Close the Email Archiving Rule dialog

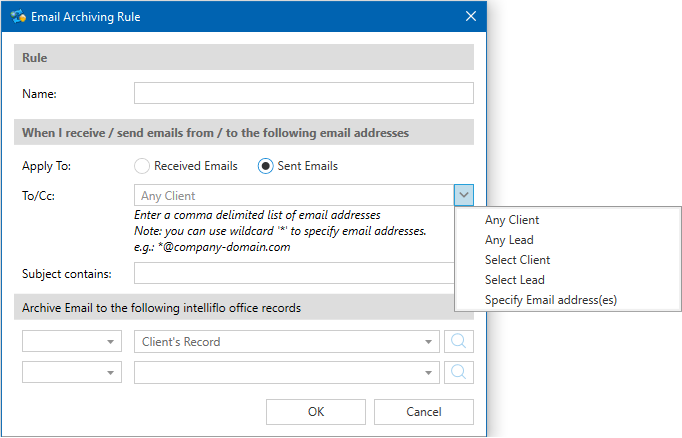point(471,16)
